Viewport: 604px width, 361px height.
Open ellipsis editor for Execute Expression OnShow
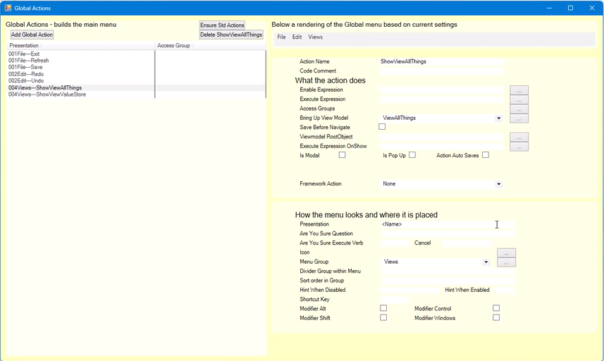[x=519, y=146]
